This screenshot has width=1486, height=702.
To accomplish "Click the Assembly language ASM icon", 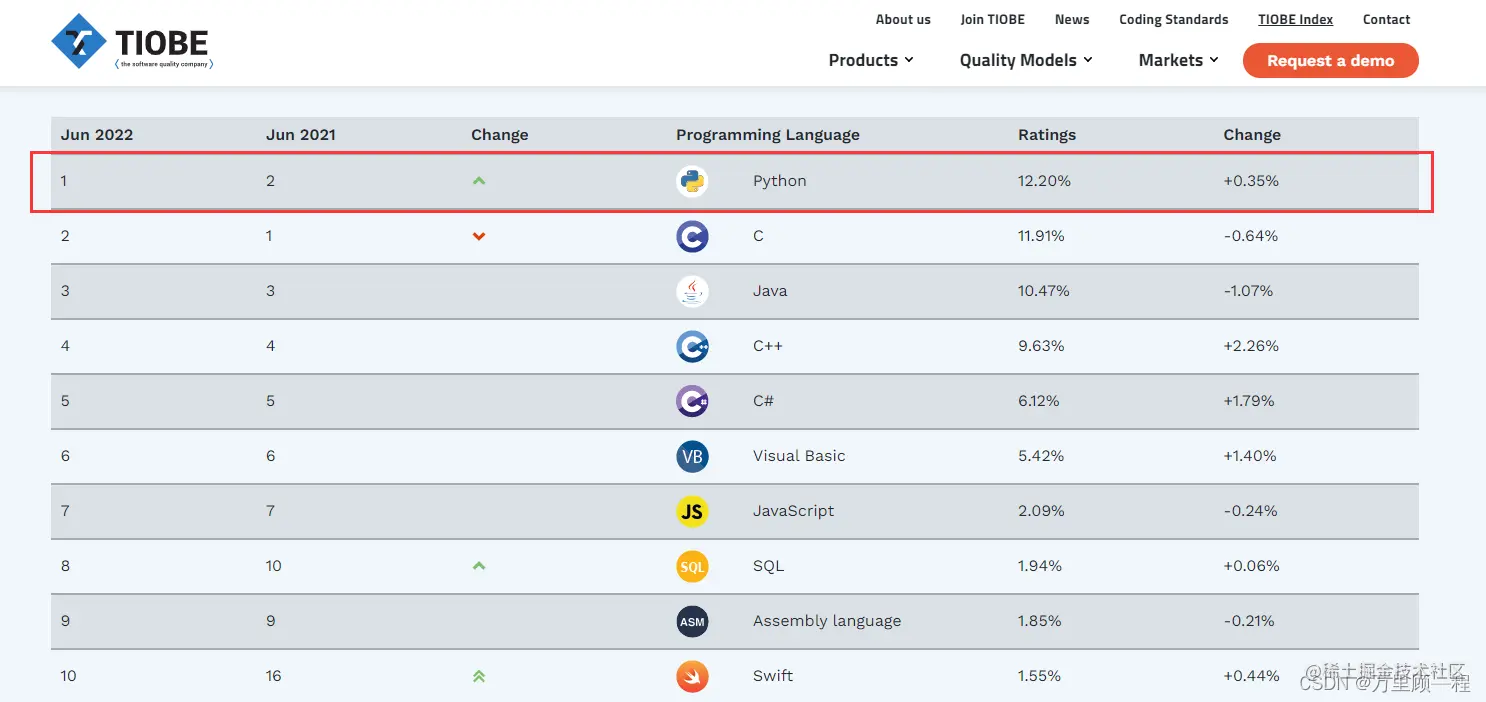I will tap(692, 621).
